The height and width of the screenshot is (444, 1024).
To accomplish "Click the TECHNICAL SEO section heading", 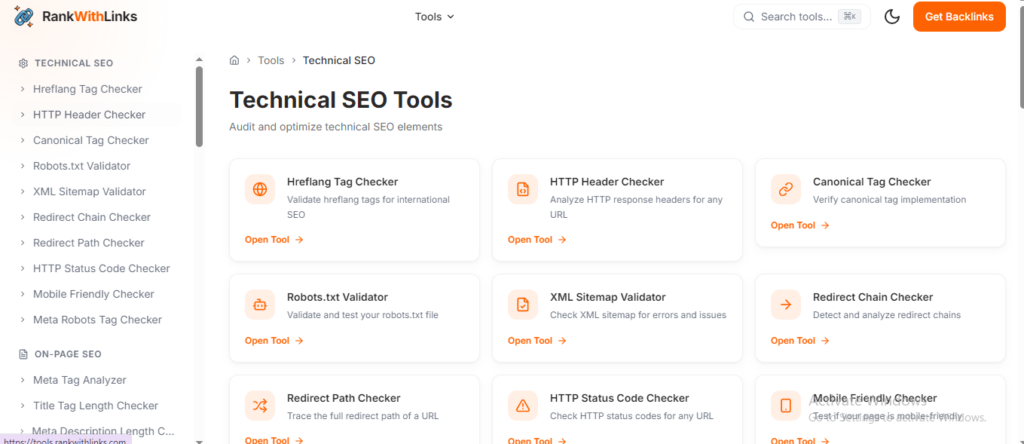I will click(74, 63).
